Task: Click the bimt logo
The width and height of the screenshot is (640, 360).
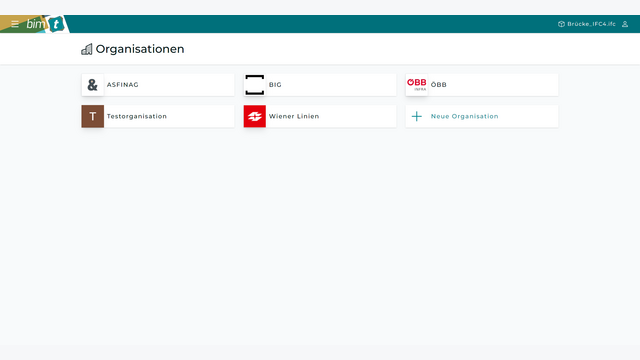Action: 45,24
